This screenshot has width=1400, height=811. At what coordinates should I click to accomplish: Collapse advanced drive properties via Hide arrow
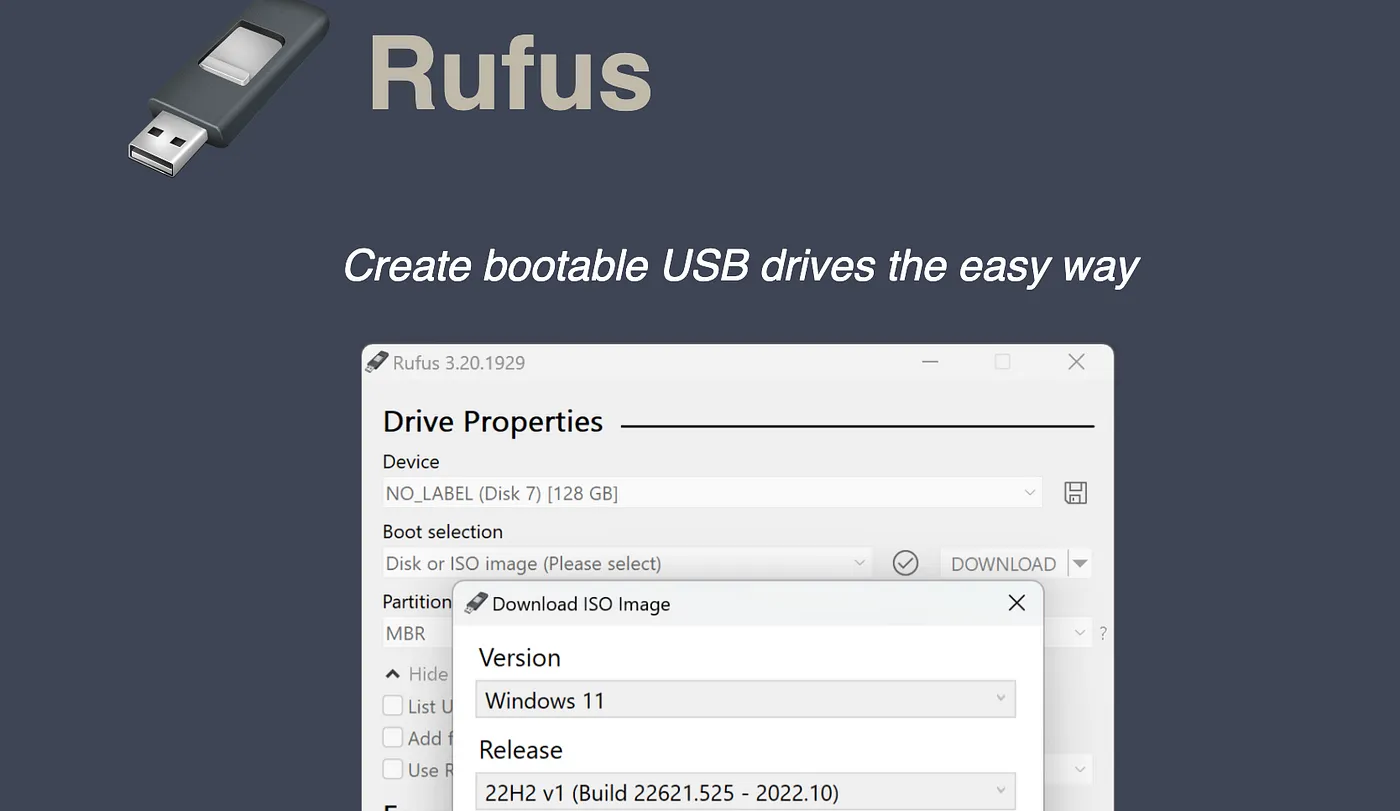[x=393, y=674]
